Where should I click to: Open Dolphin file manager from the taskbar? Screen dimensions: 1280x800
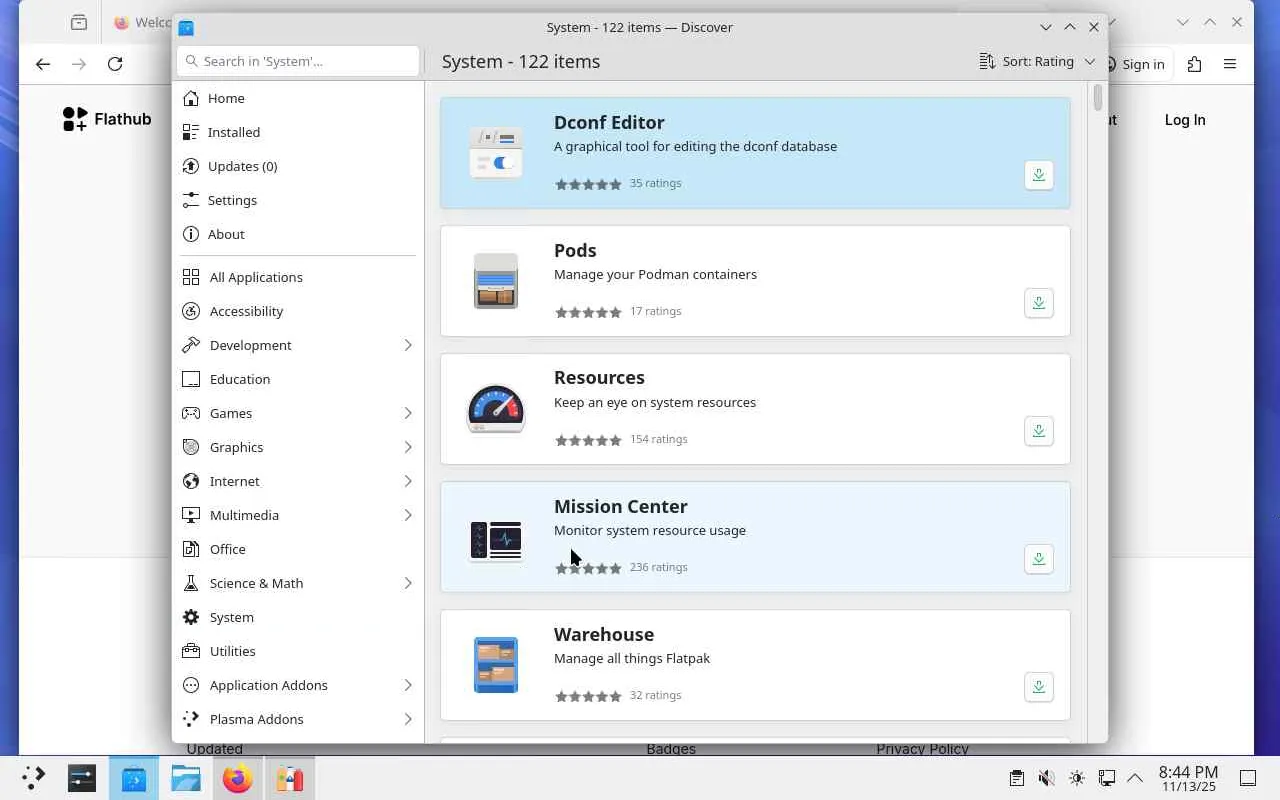(x=186, y=778)
